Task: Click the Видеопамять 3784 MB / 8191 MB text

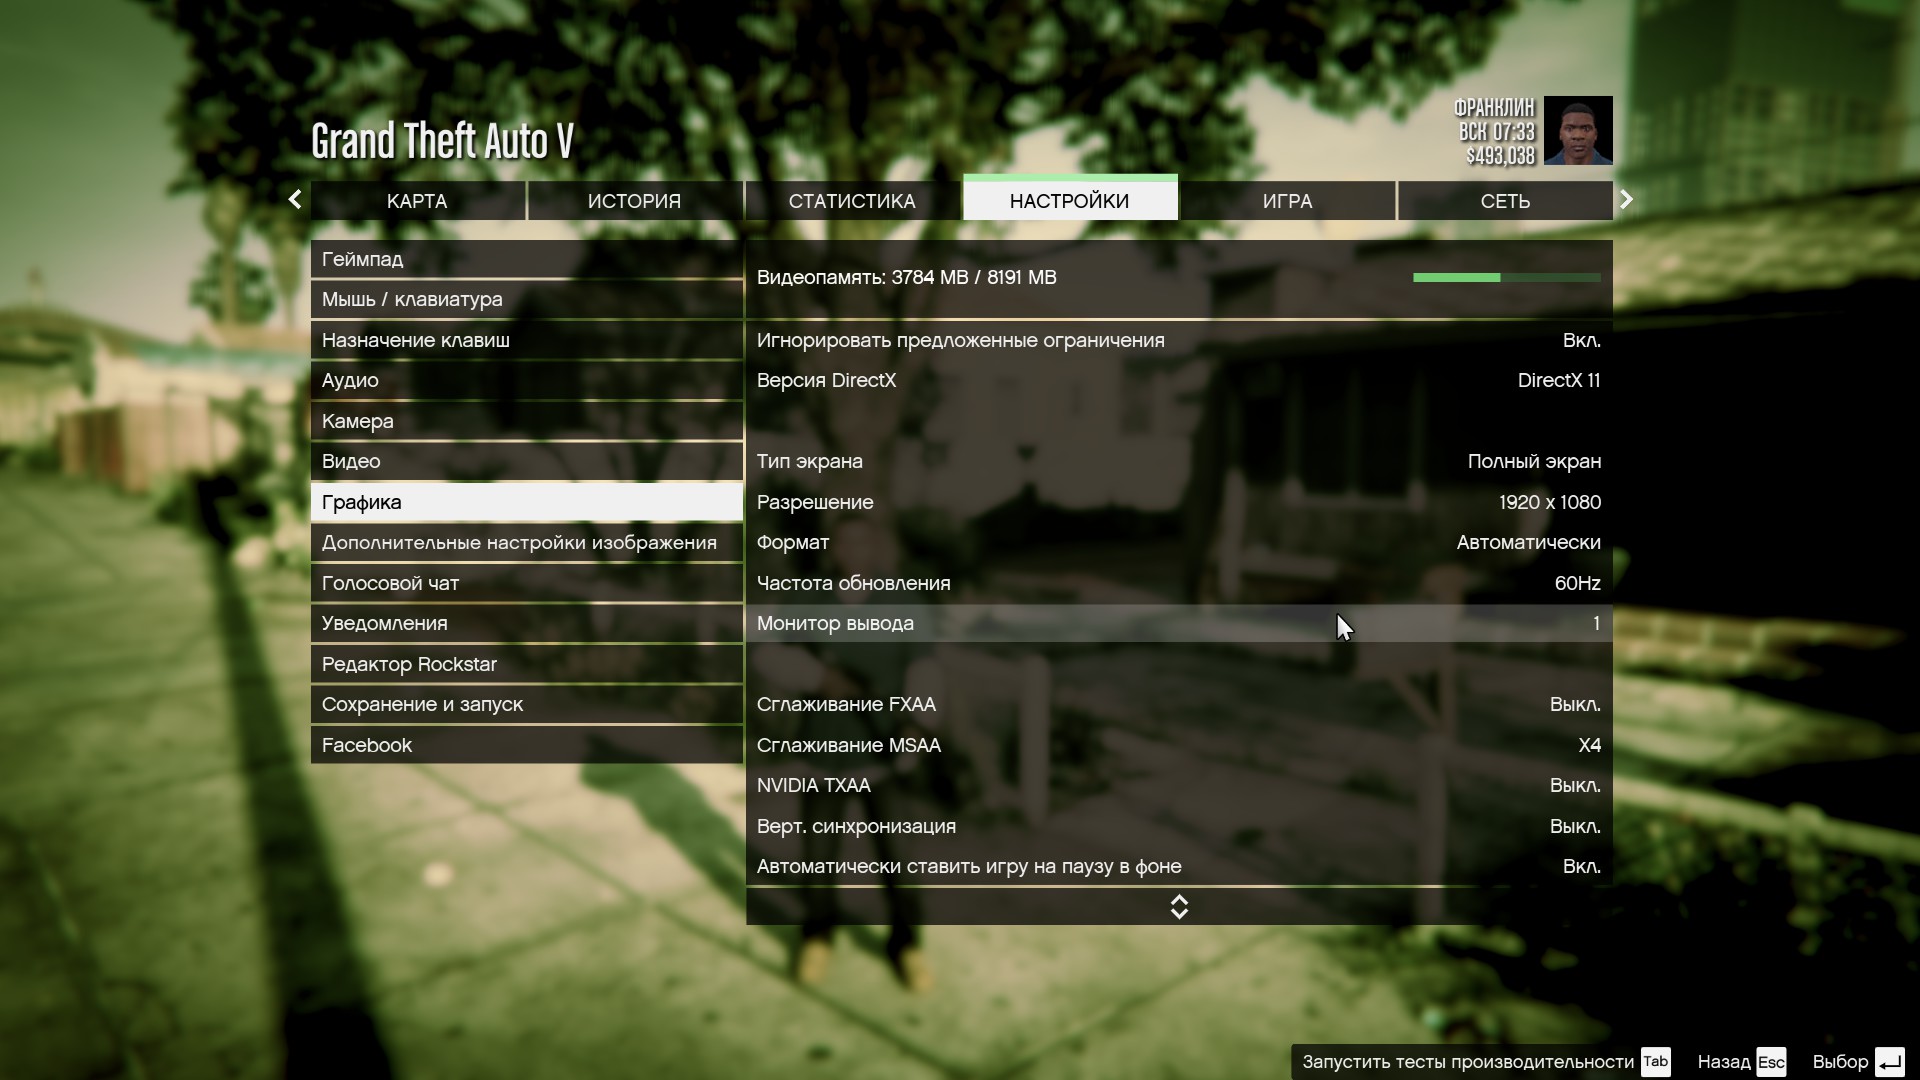Action: [x=906, y=277]
